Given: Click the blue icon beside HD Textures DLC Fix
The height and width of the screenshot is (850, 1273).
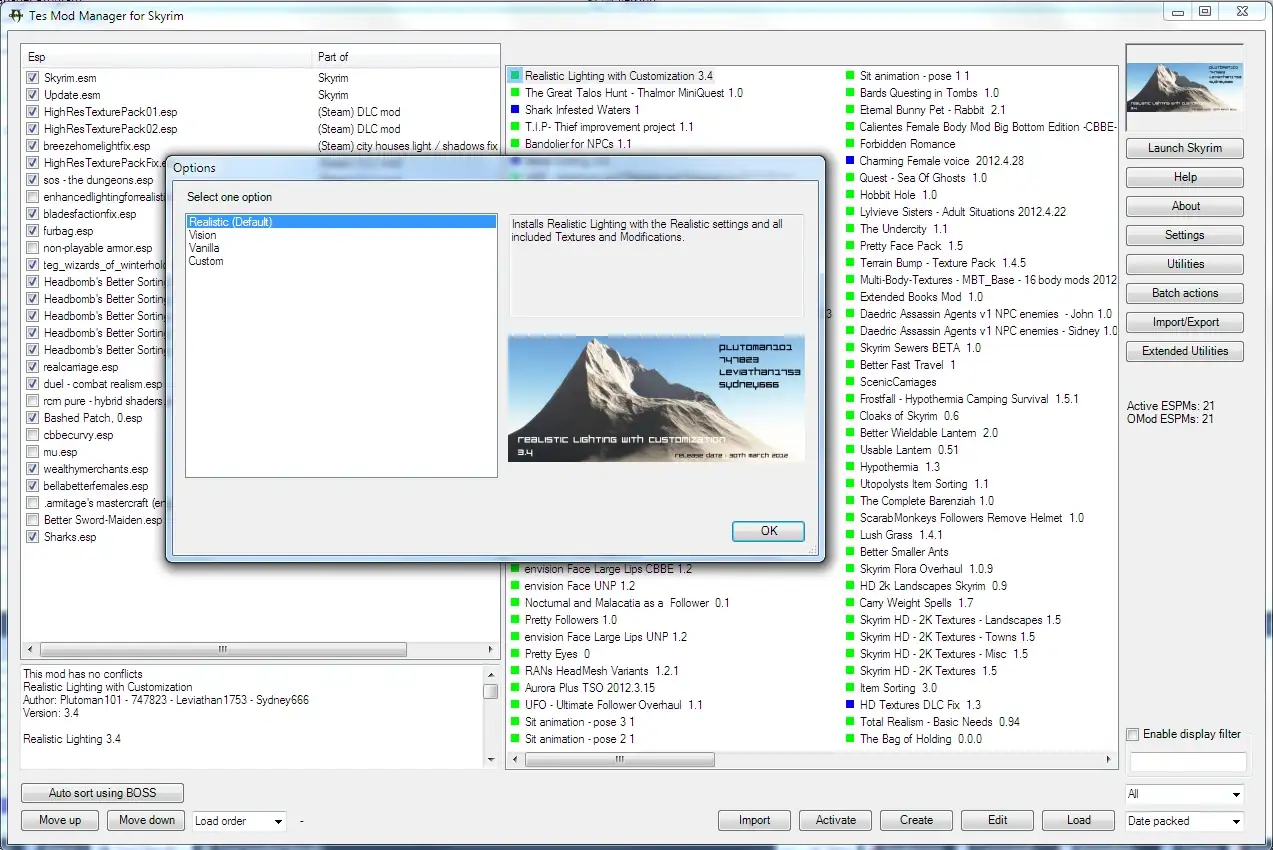Looking at the screenshot, I should (849, 704).
